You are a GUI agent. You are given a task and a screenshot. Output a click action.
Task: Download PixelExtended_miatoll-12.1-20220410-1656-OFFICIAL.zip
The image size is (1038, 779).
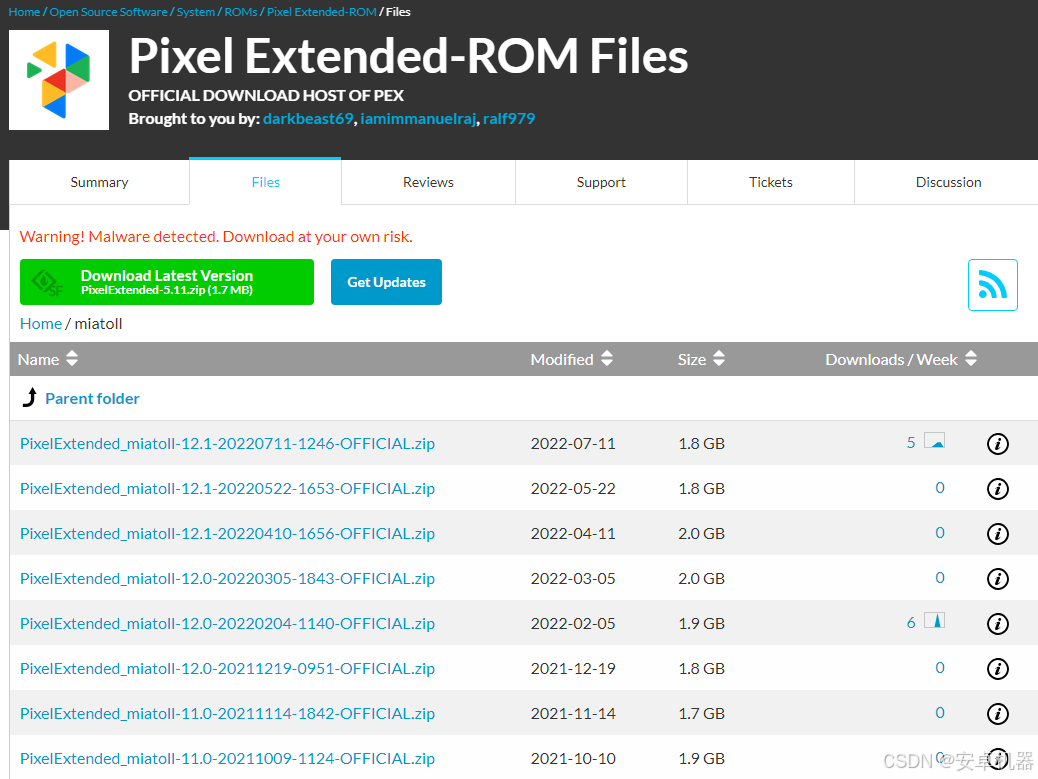pyautogui.click(x=227, y=533)
